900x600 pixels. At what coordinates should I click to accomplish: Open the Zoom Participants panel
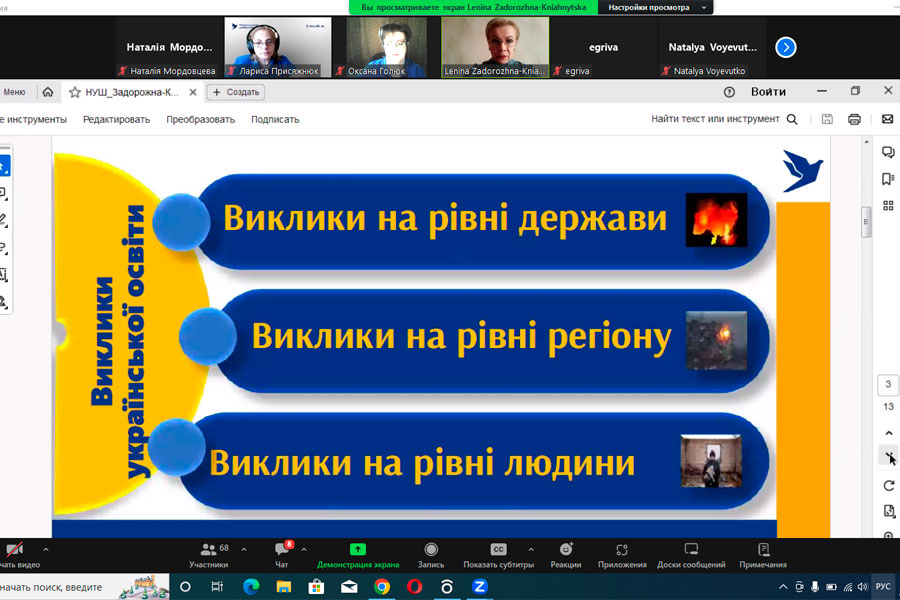click(x=208, y=551)
